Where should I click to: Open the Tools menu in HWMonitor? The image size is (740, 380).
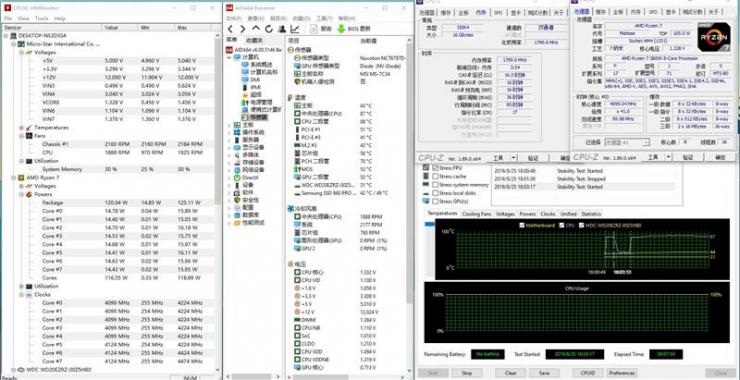42,18
